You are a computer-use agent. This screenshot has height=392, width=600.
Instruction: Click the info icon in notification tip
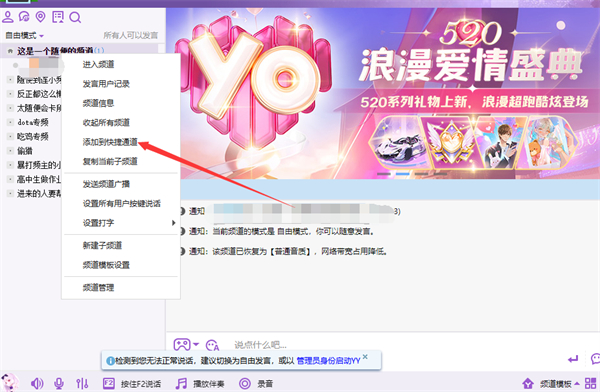(x=110, y=361)
